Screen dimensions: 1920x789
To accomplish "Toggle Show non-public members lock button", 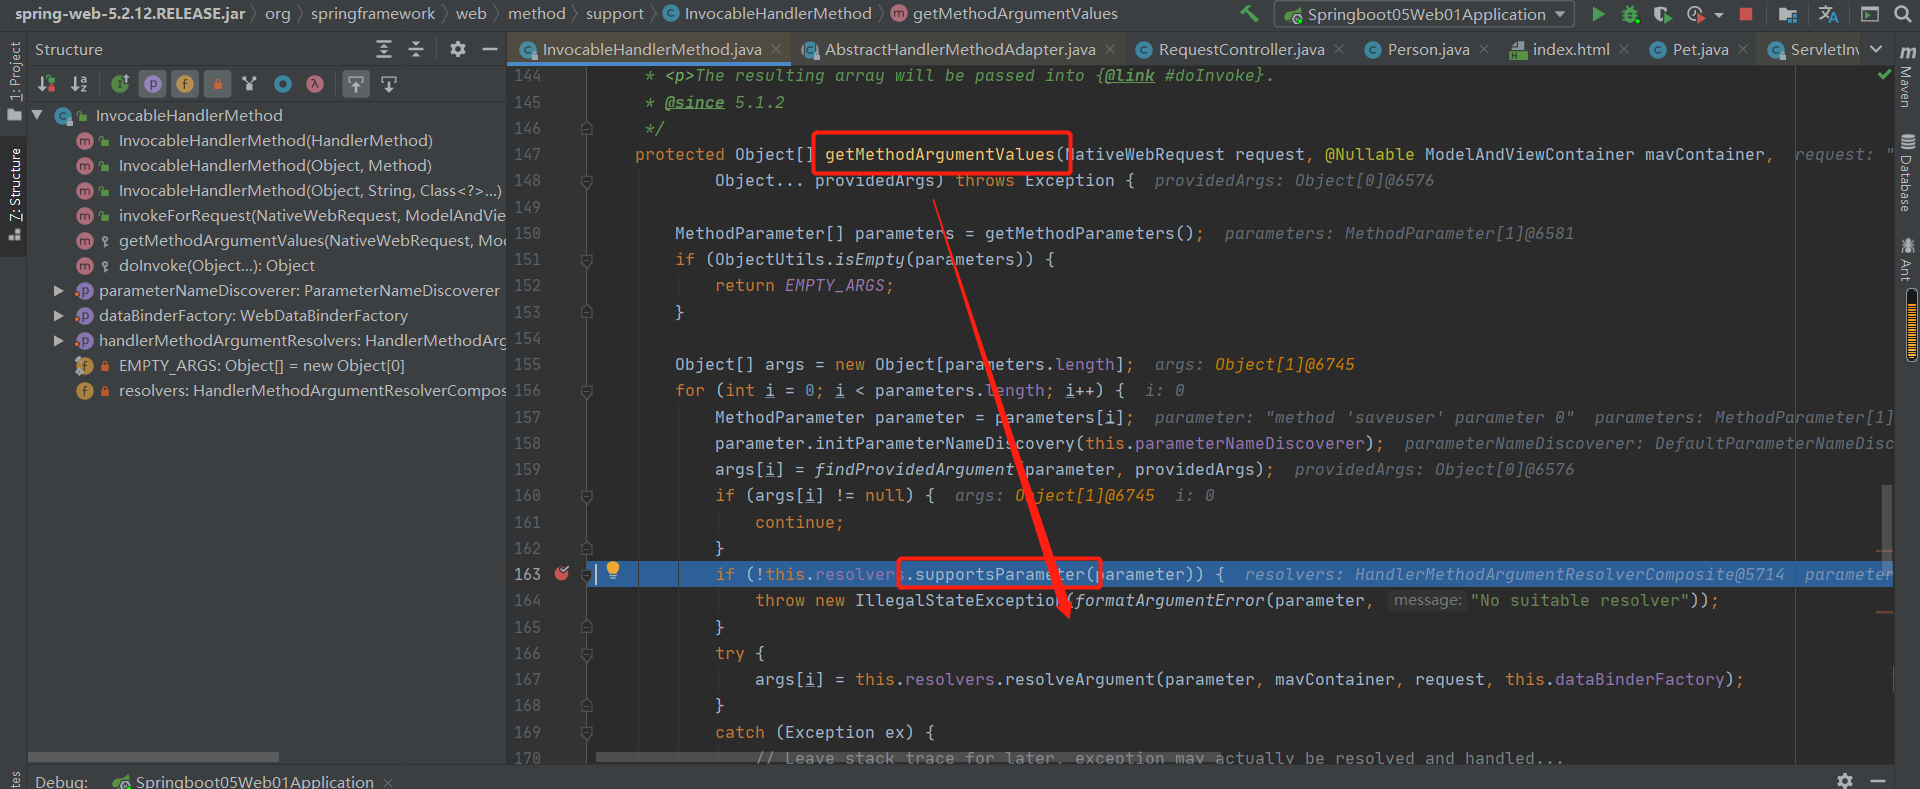I will pos(217,84).
